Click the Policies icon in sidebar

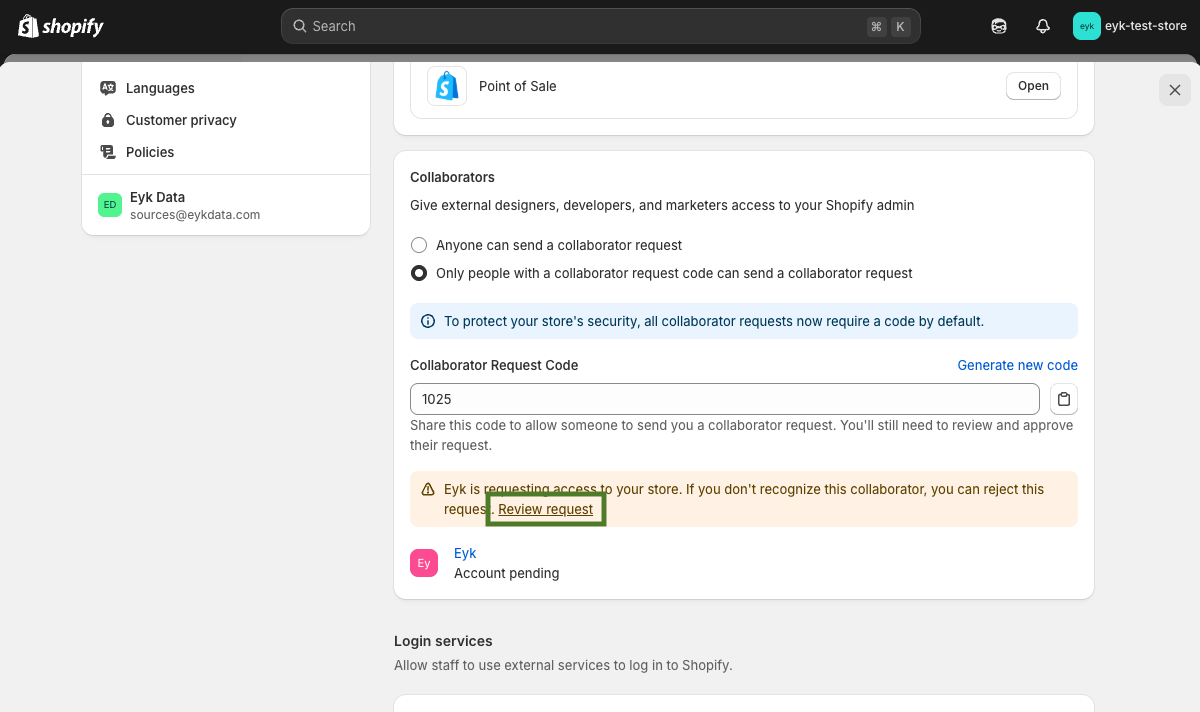(108, 152)
